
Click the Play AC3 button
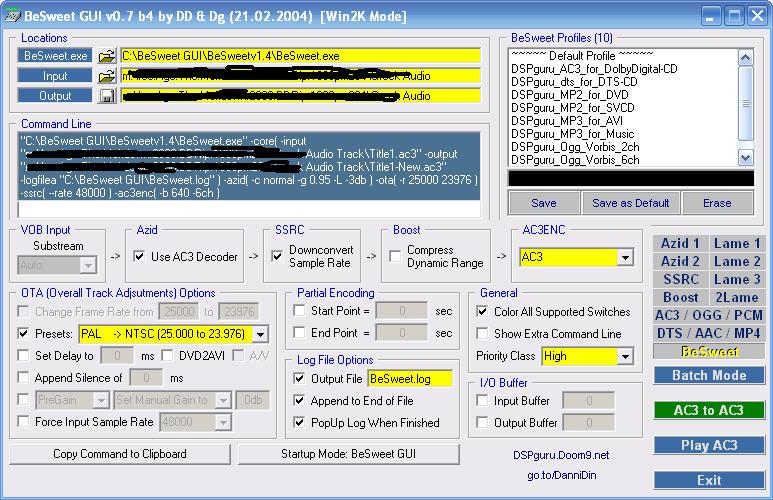point(709,445)
